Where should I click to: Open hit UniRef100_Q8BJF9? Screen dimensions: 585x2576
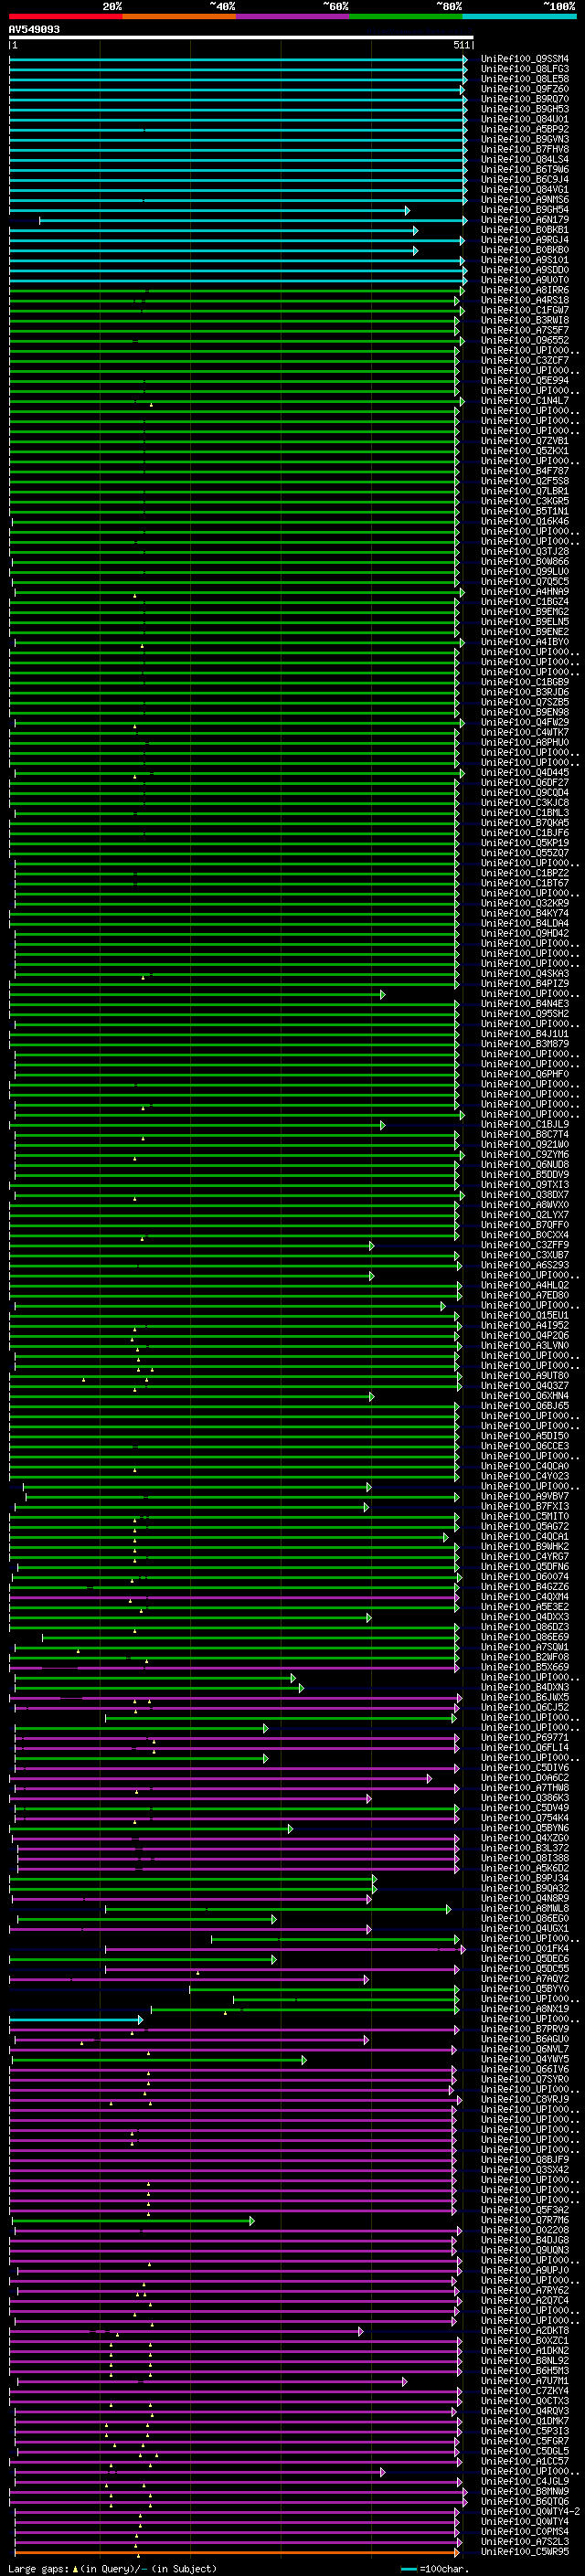(524, 2160)
